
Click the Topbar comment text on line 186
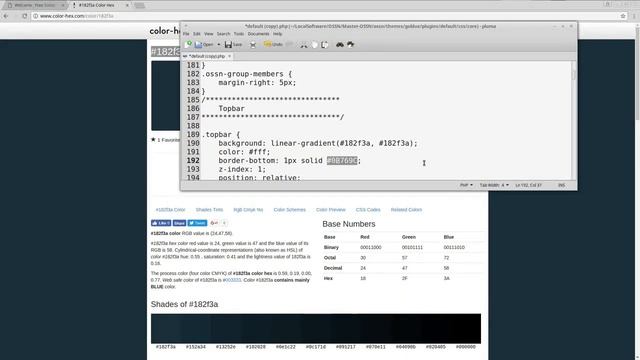231,109
